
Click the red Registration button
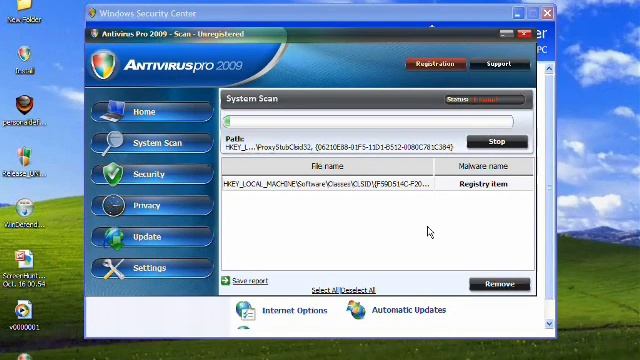pos(435,64)
